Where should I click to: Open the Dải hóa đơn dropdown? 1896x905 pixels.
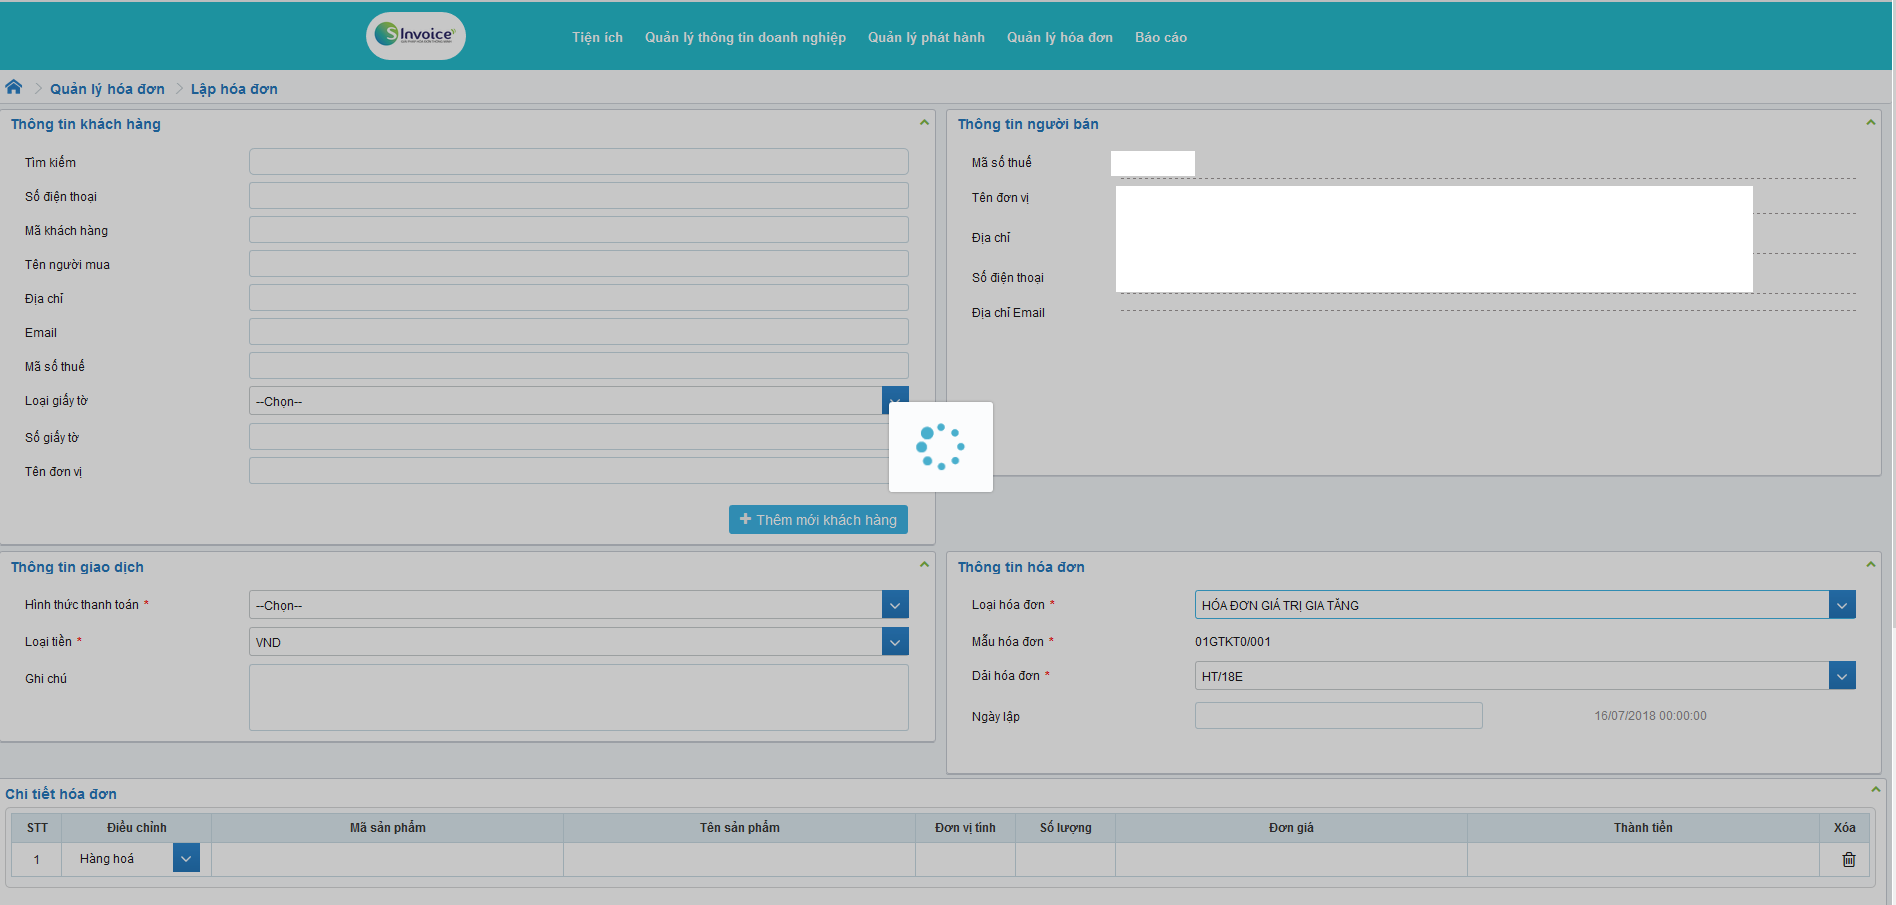click(x=1842, y=676)
